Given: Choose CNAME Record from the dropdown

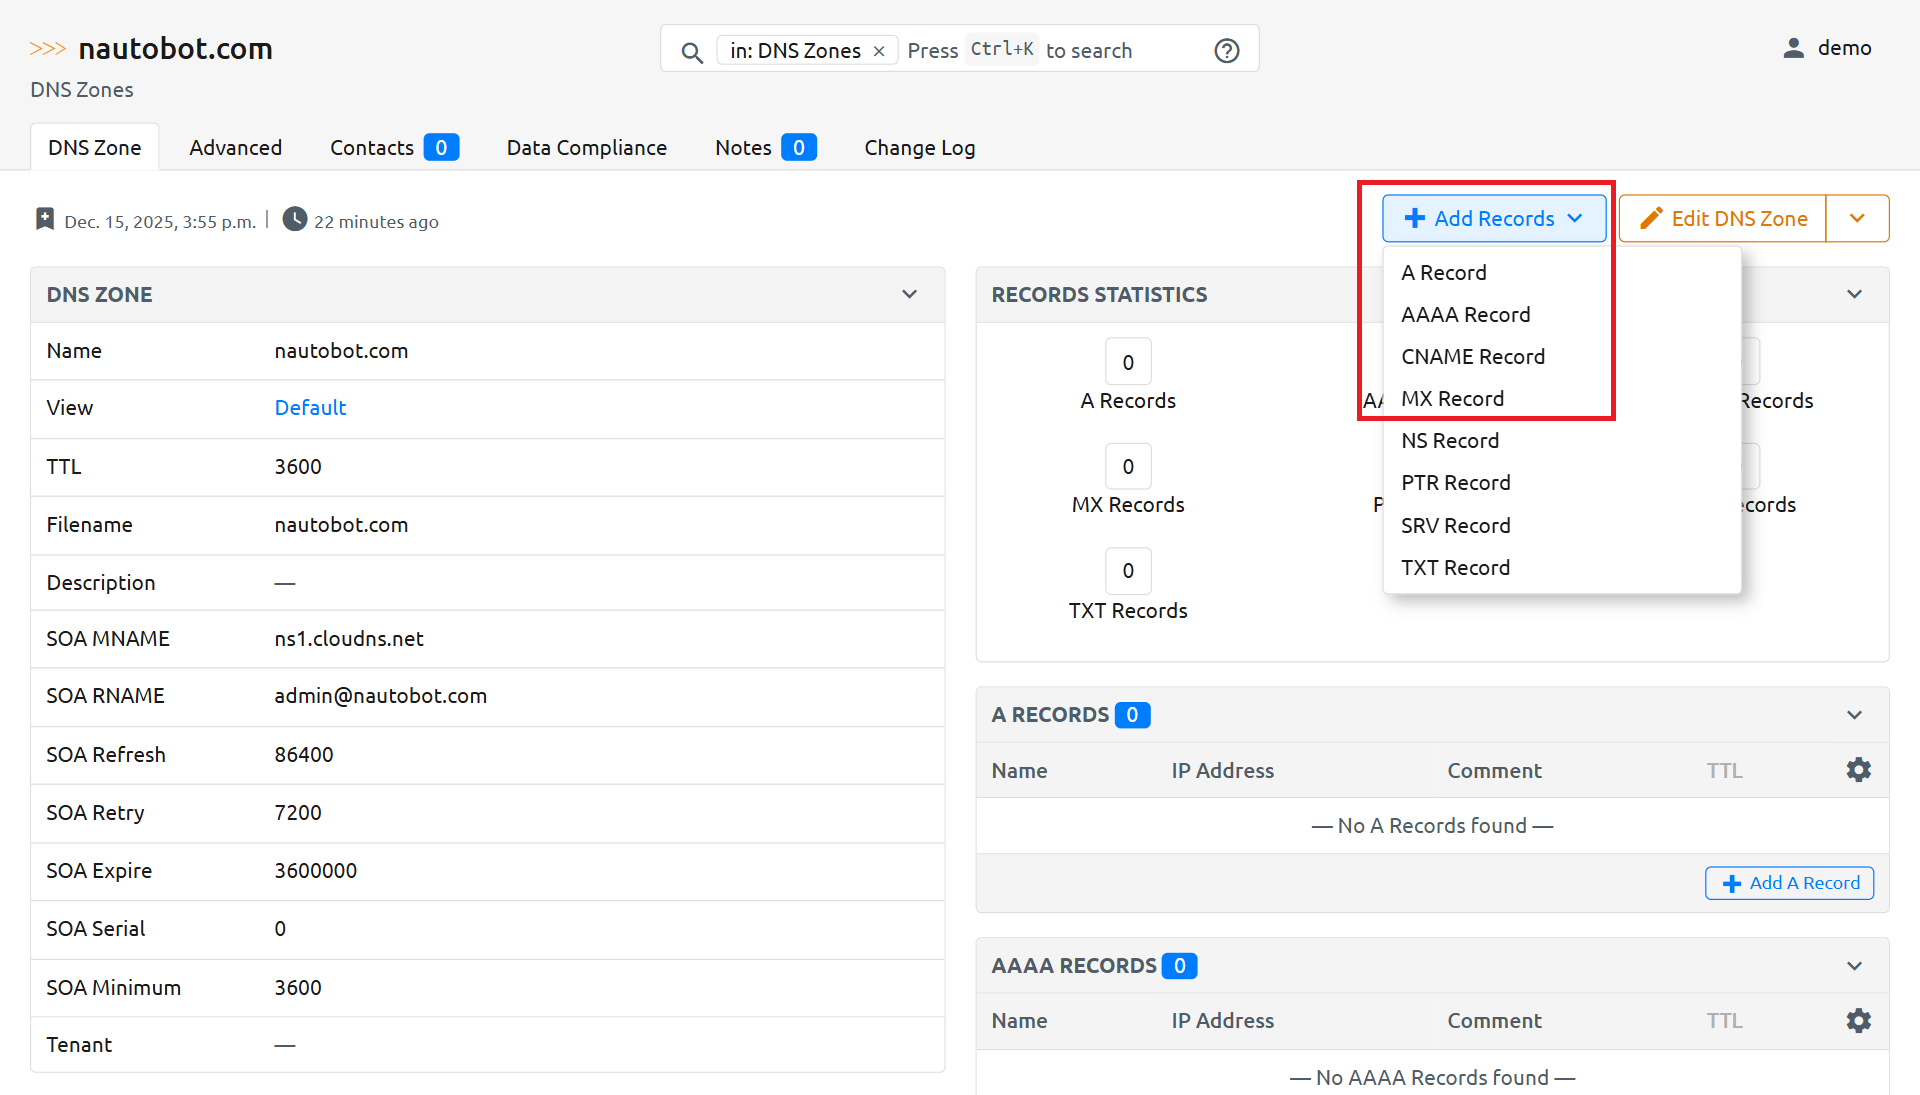Looking at the screenshot, I should [x=1472, y=357].
